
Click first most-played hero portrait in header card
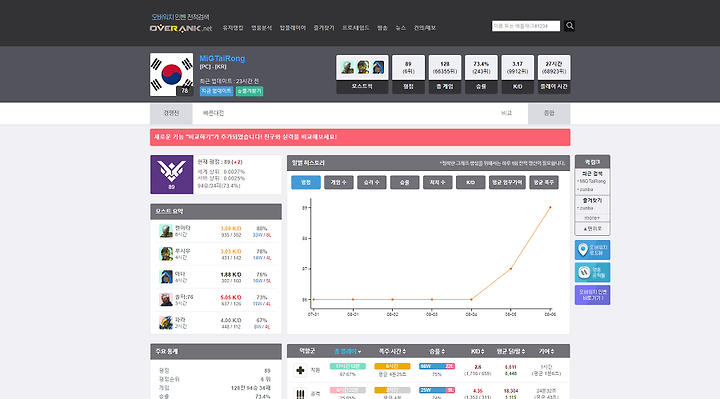(x=348, y=67)
